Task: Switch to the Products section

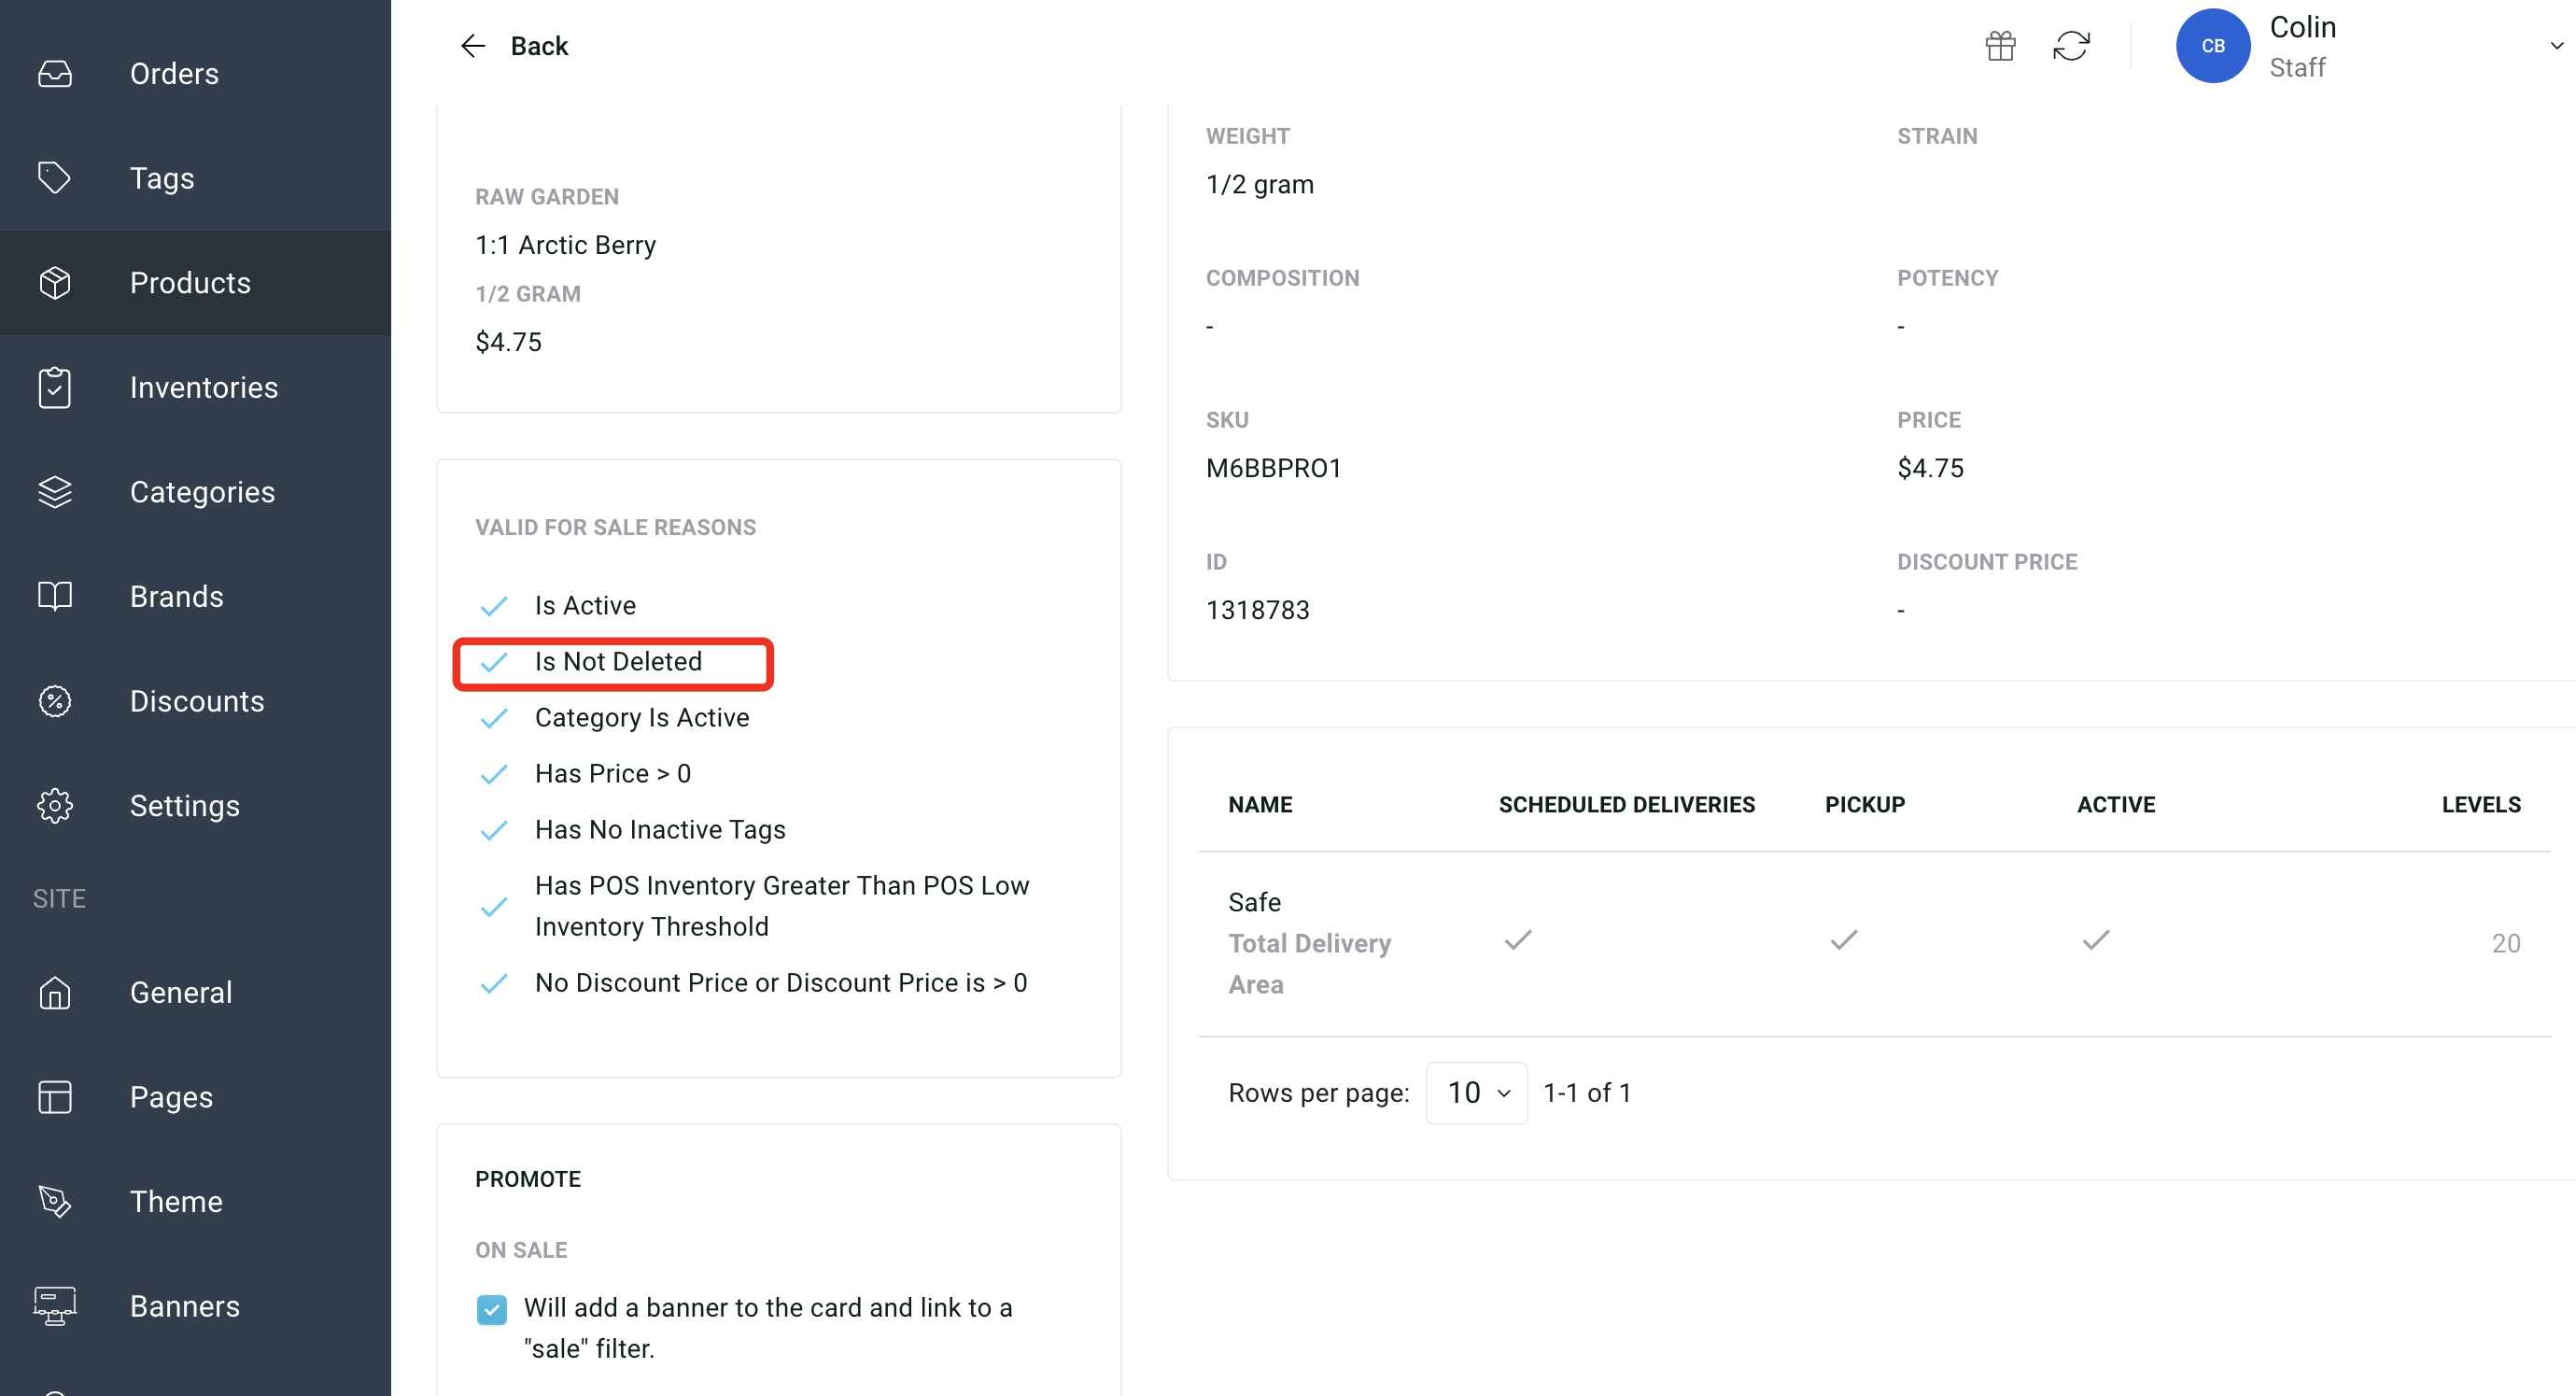Action: (190, 282)
